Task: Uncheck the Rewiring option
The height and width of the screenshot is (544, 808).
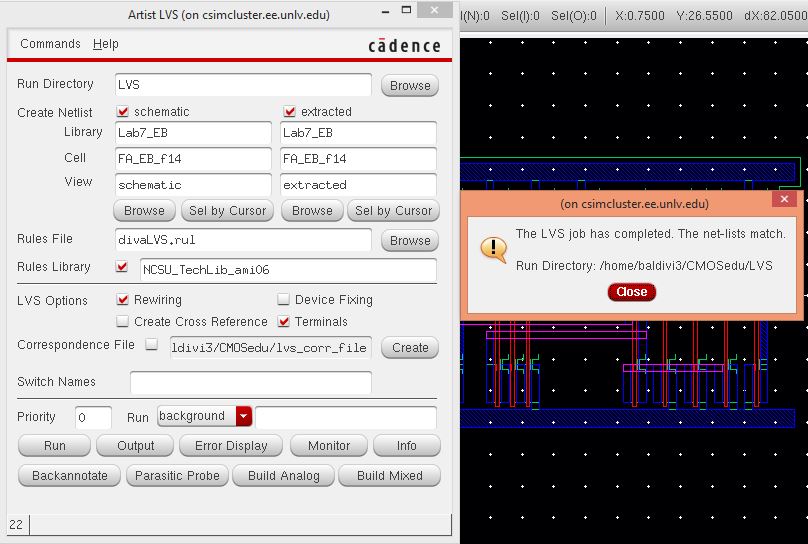Action: point(123,299)
